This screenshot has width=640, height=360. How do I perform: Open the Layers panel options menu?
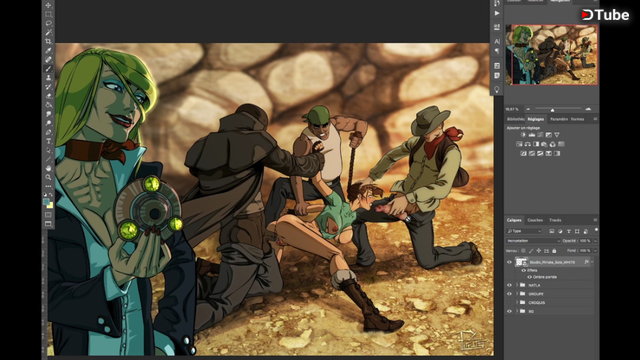pyautogui.click(x=595, y=220)
